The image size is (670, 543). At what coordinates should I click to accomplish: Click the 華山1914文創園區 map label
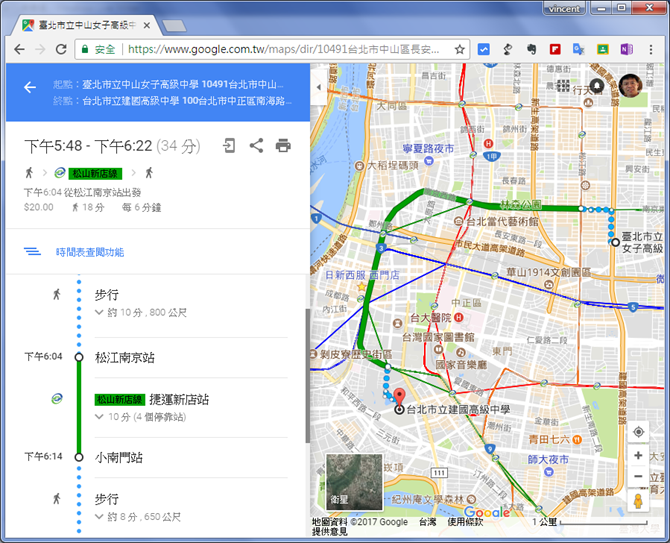tap(549, 272)
